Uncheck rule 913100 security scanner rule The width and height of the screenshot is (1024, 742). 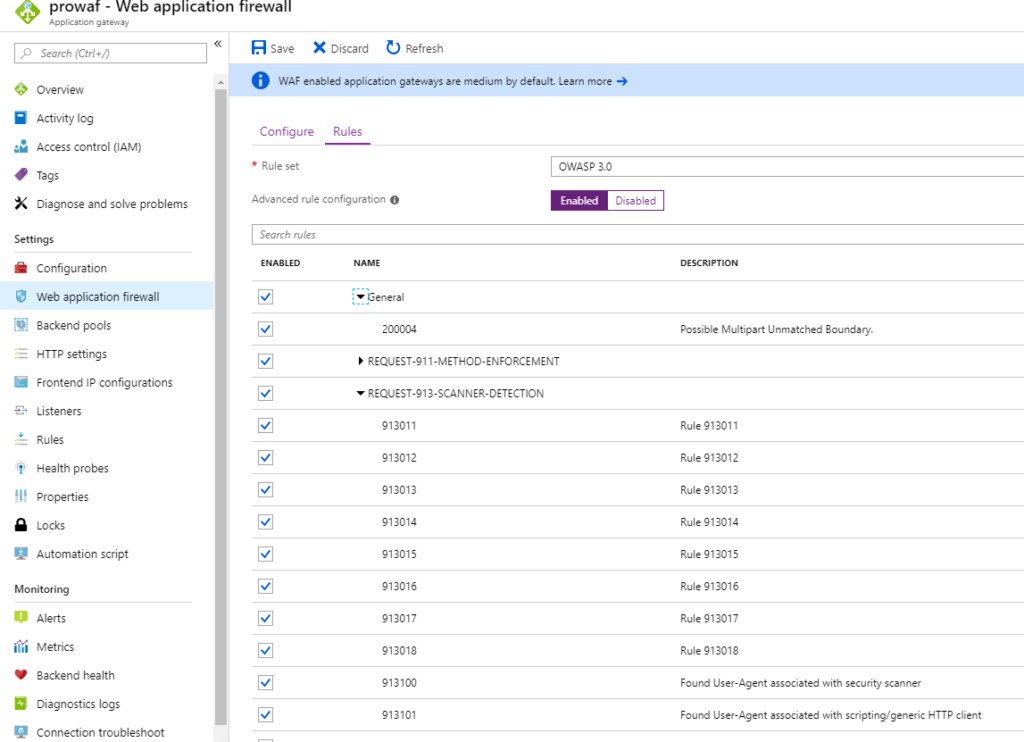click(x=265, y=683)
